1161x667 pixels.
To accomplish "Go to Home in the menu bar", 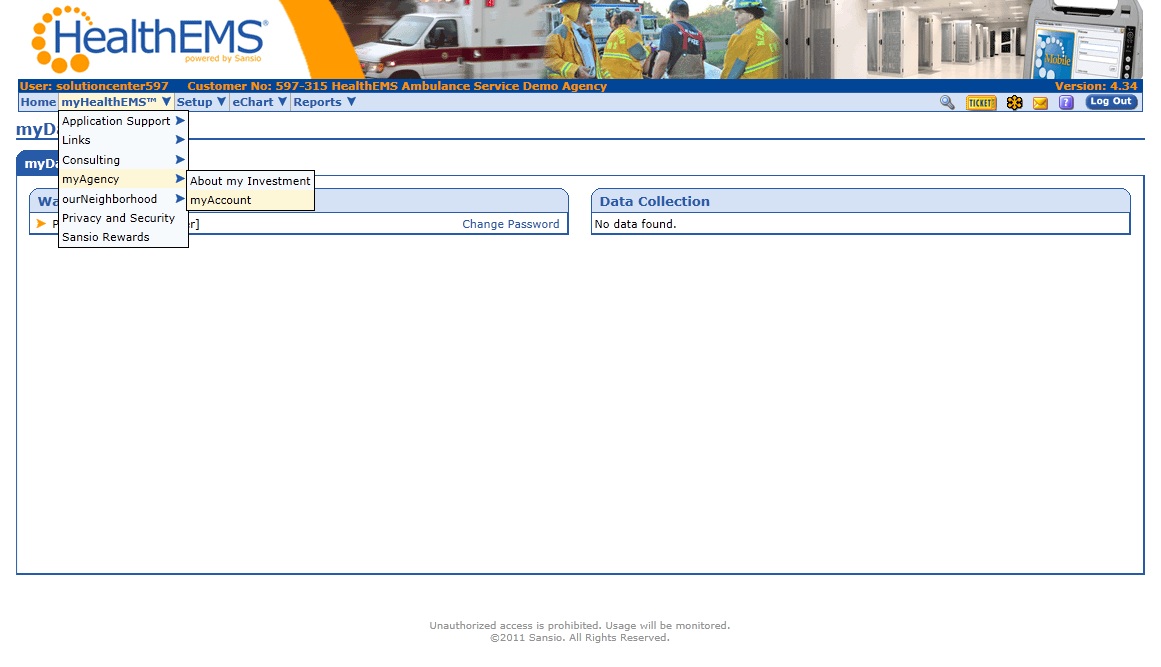I will pyautogui.click(x=38, y=102).
